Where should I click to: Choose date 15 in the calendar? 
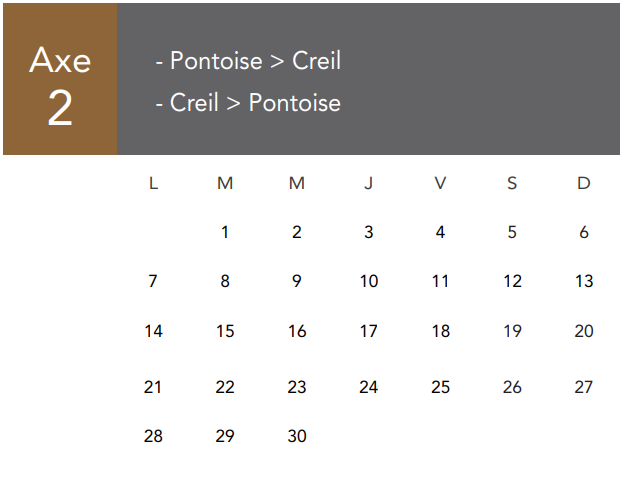click(x=225, y=331)
